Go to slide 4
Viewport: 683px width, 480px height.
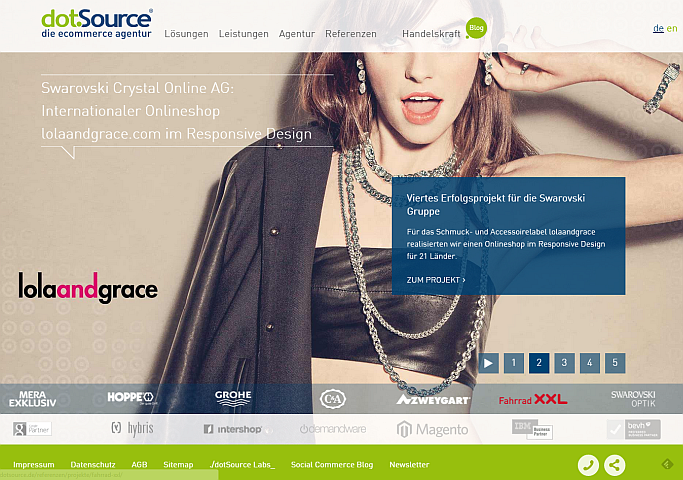coord(590,363)
